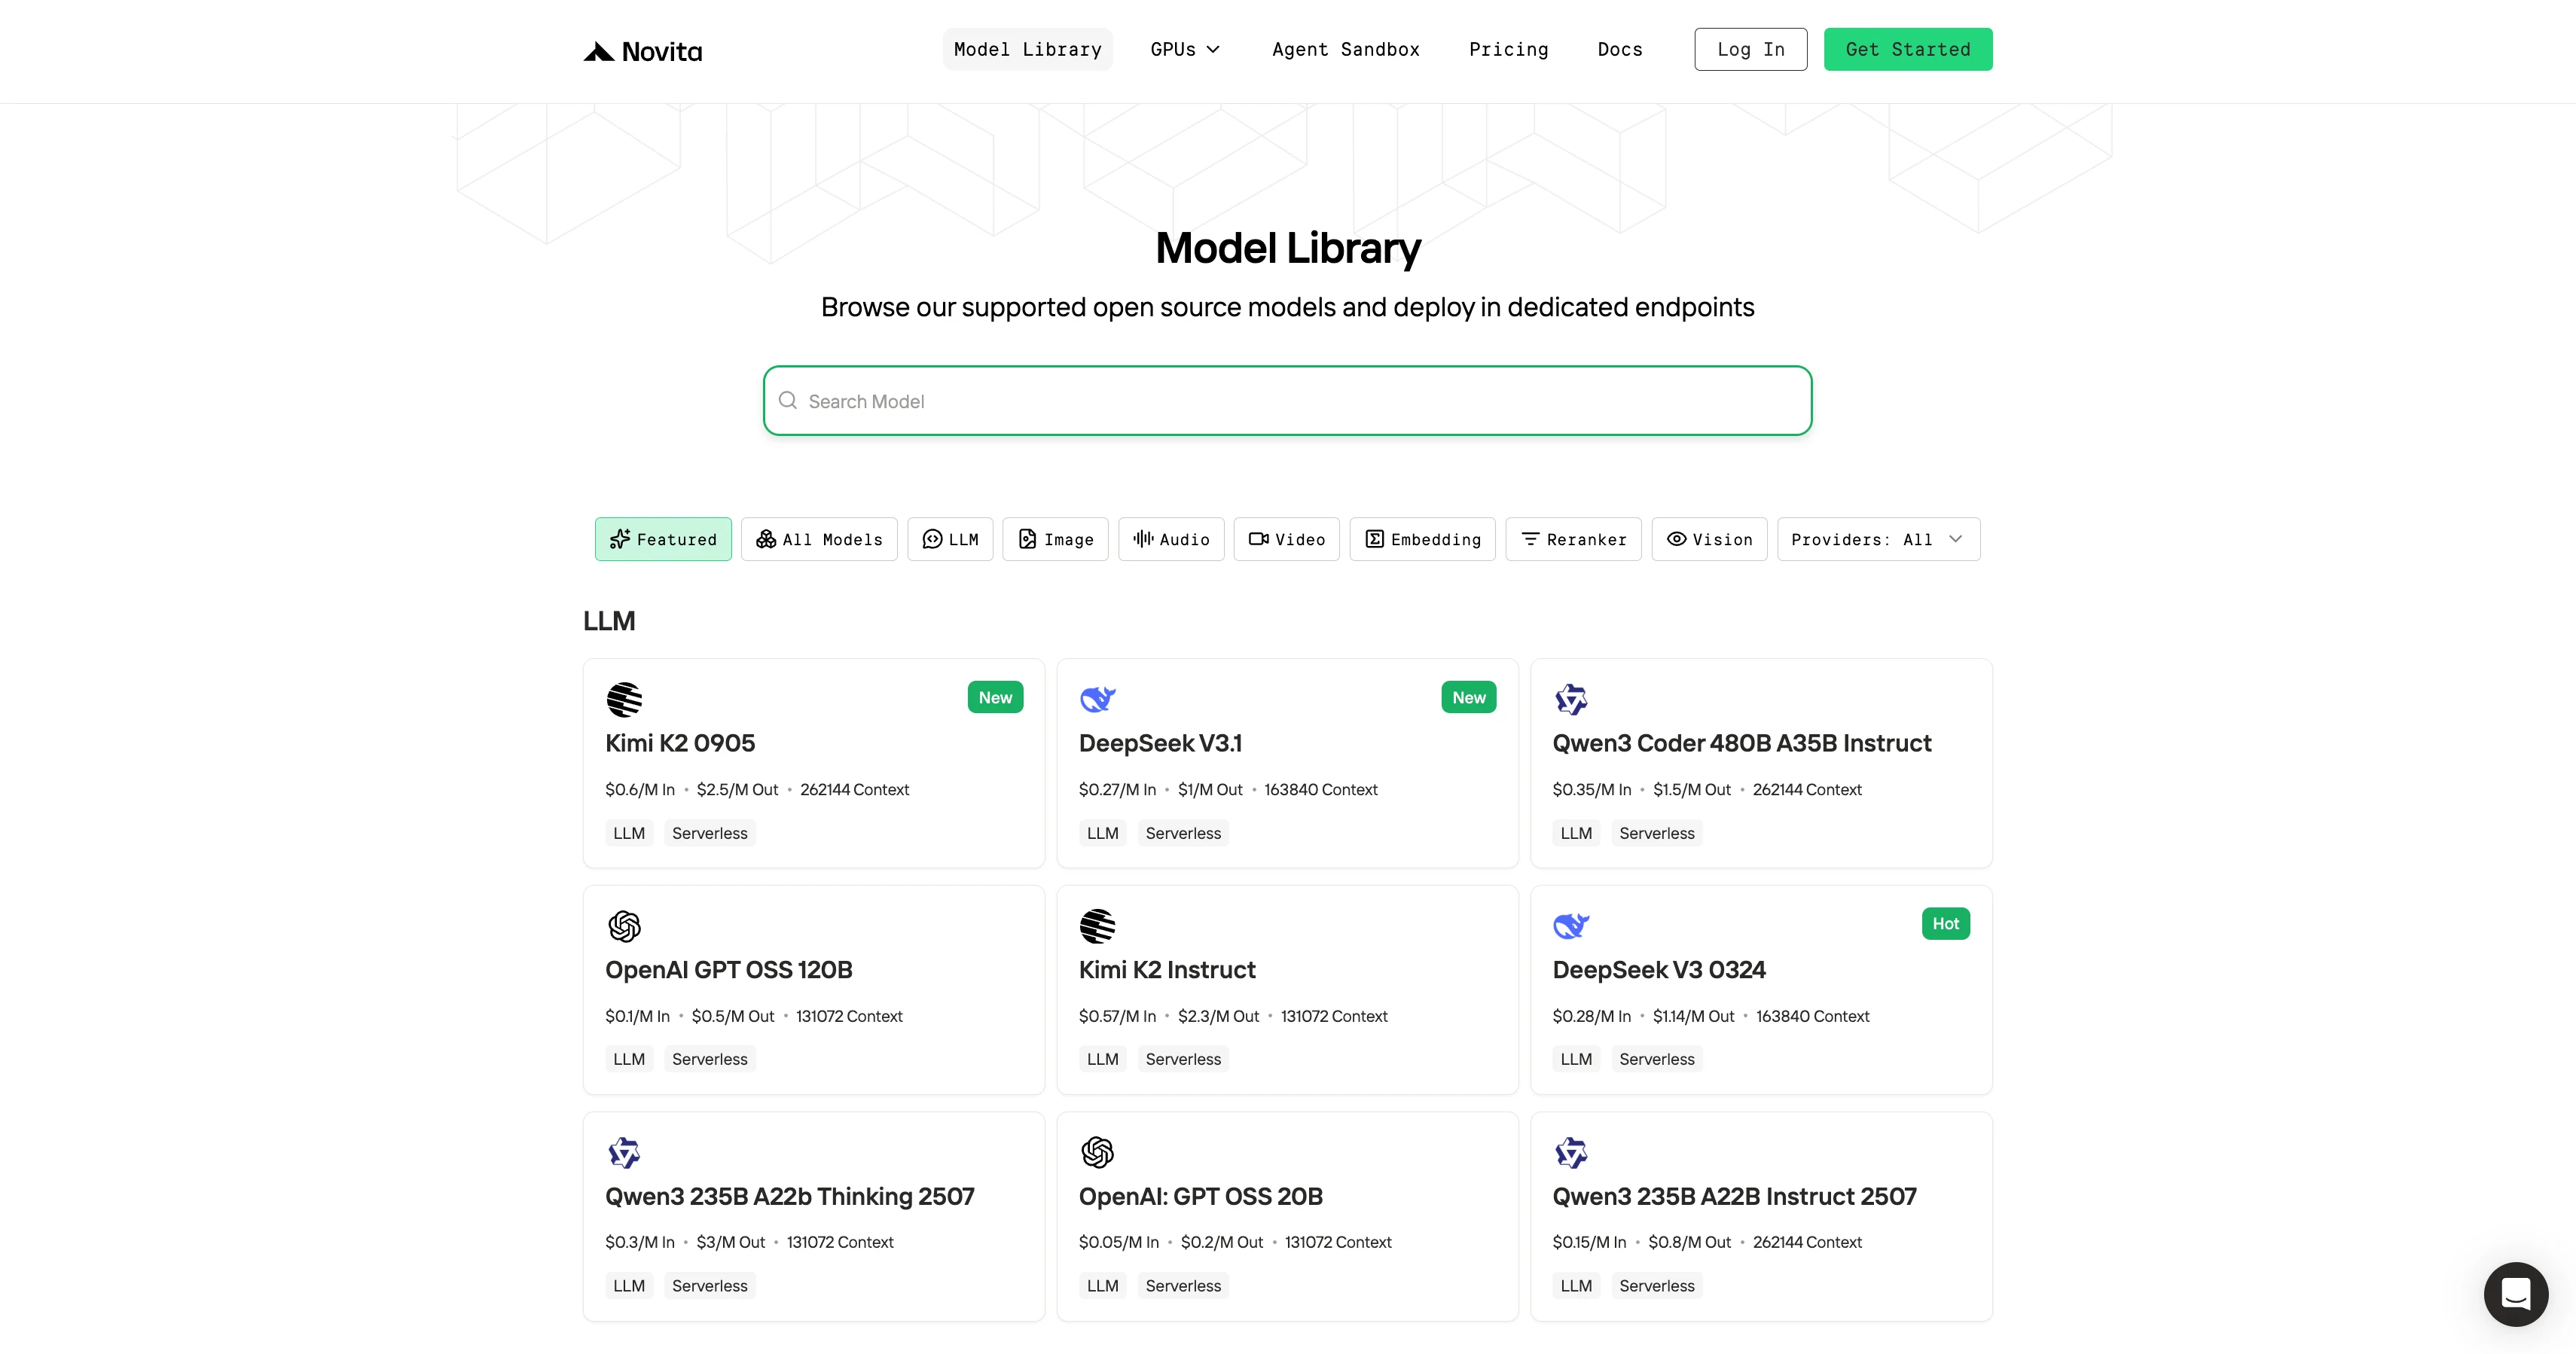This screenshot has width=2576, height=1354.
Task: Click Serverless tag on DeepSeek V3 0324
Action: coord(1657,1059)
